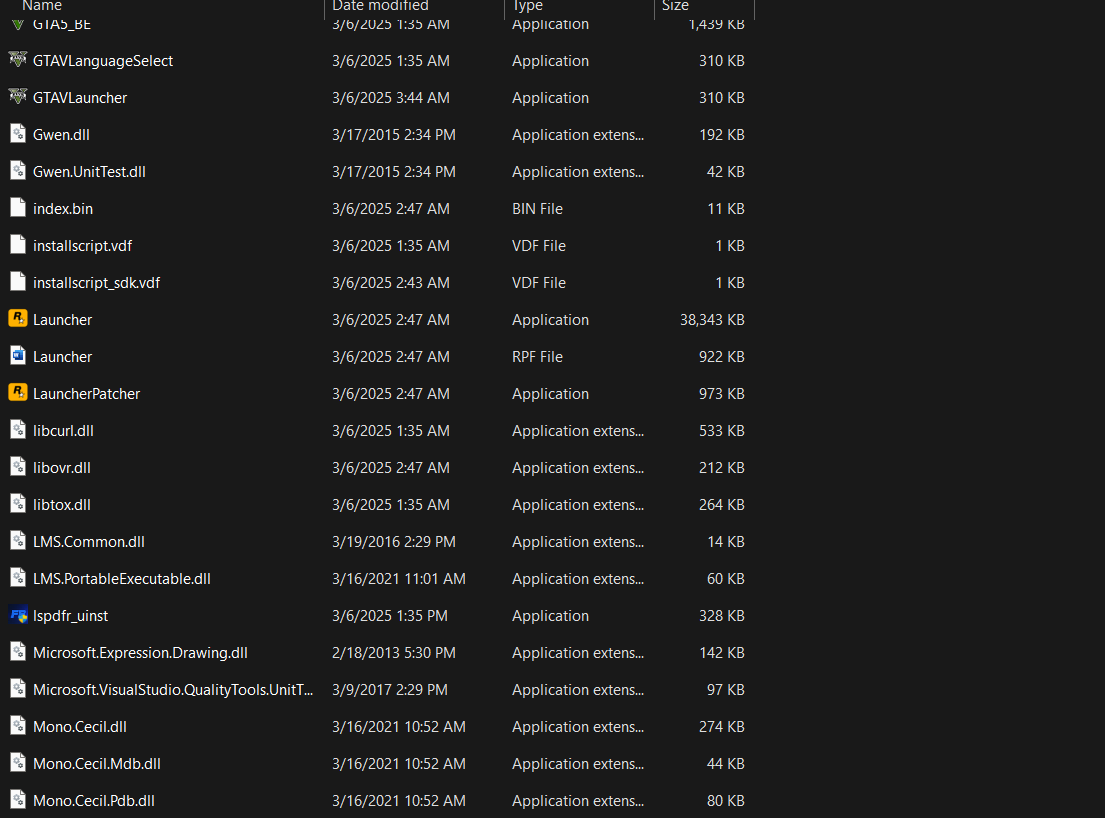Screen dimensions: 1105x818
Task: Select the LMS.Common.dll file name
Action: tap(89, 542)
